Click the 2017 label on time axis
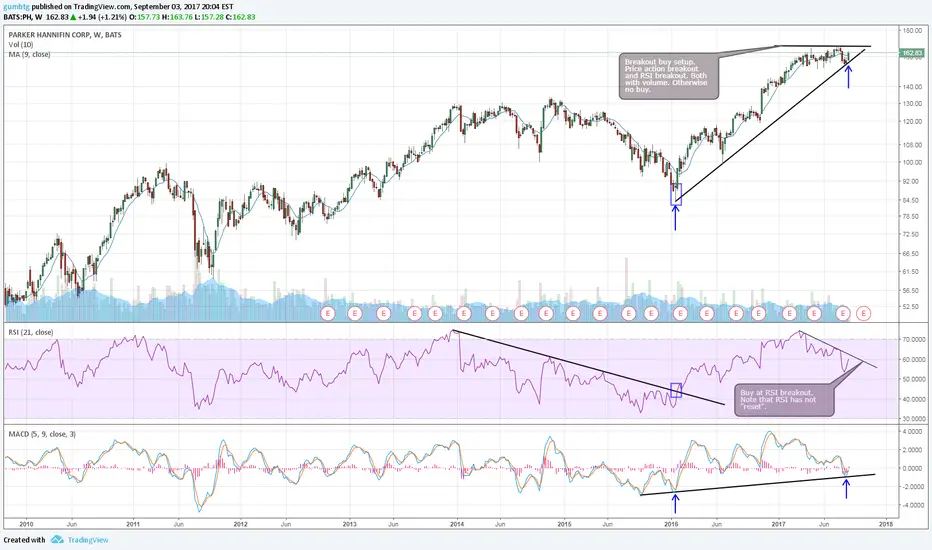Viewport: 932px width, 550px height. tap(778, 524)
